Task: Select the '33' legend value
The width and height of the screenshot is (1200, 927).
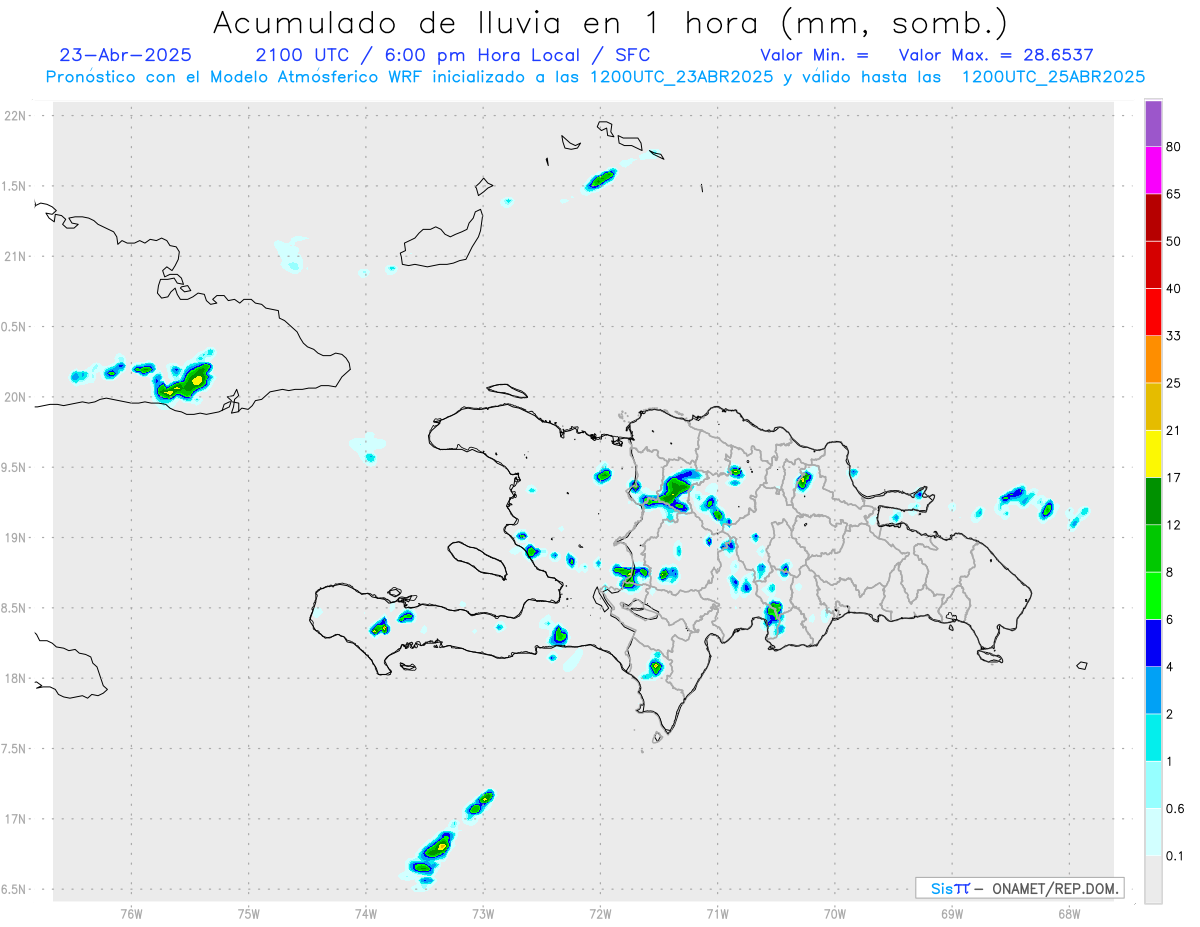Action: pos(1174,336)
